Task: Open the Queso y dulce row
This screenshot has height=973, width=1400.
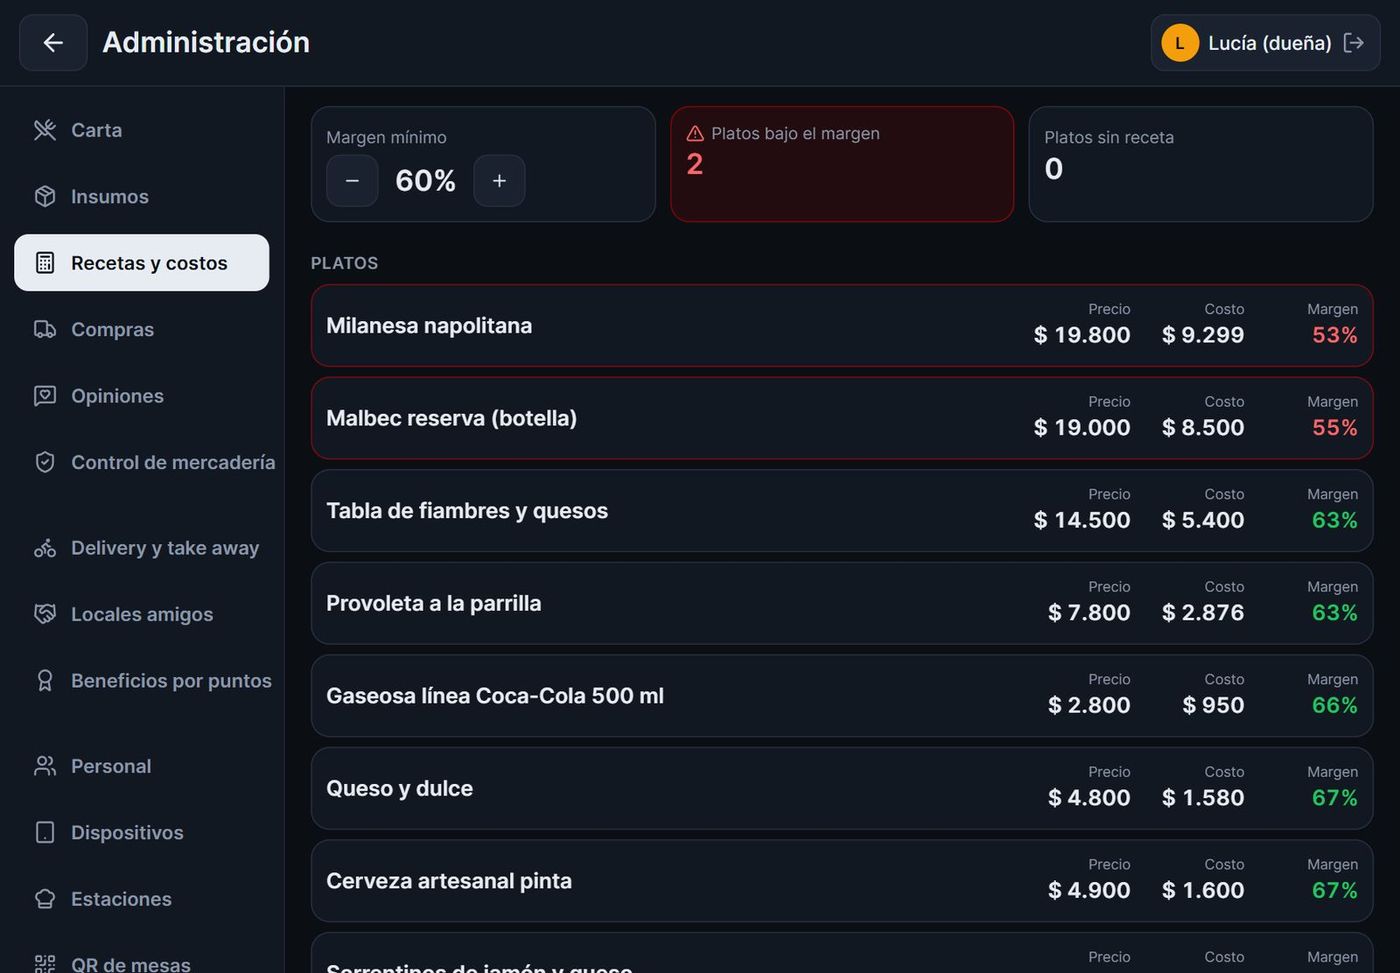Action: (842, 788)
